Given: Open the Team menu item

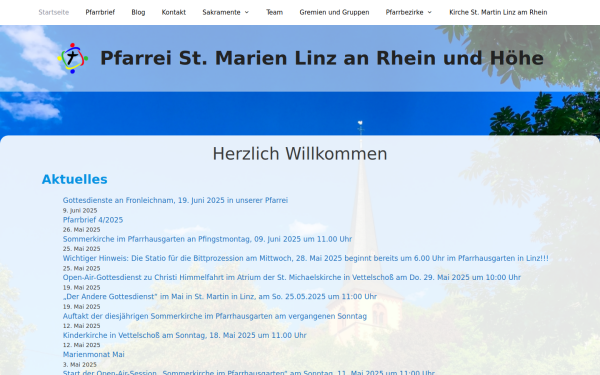Looking at the screenshot, I should coord(274,12).
